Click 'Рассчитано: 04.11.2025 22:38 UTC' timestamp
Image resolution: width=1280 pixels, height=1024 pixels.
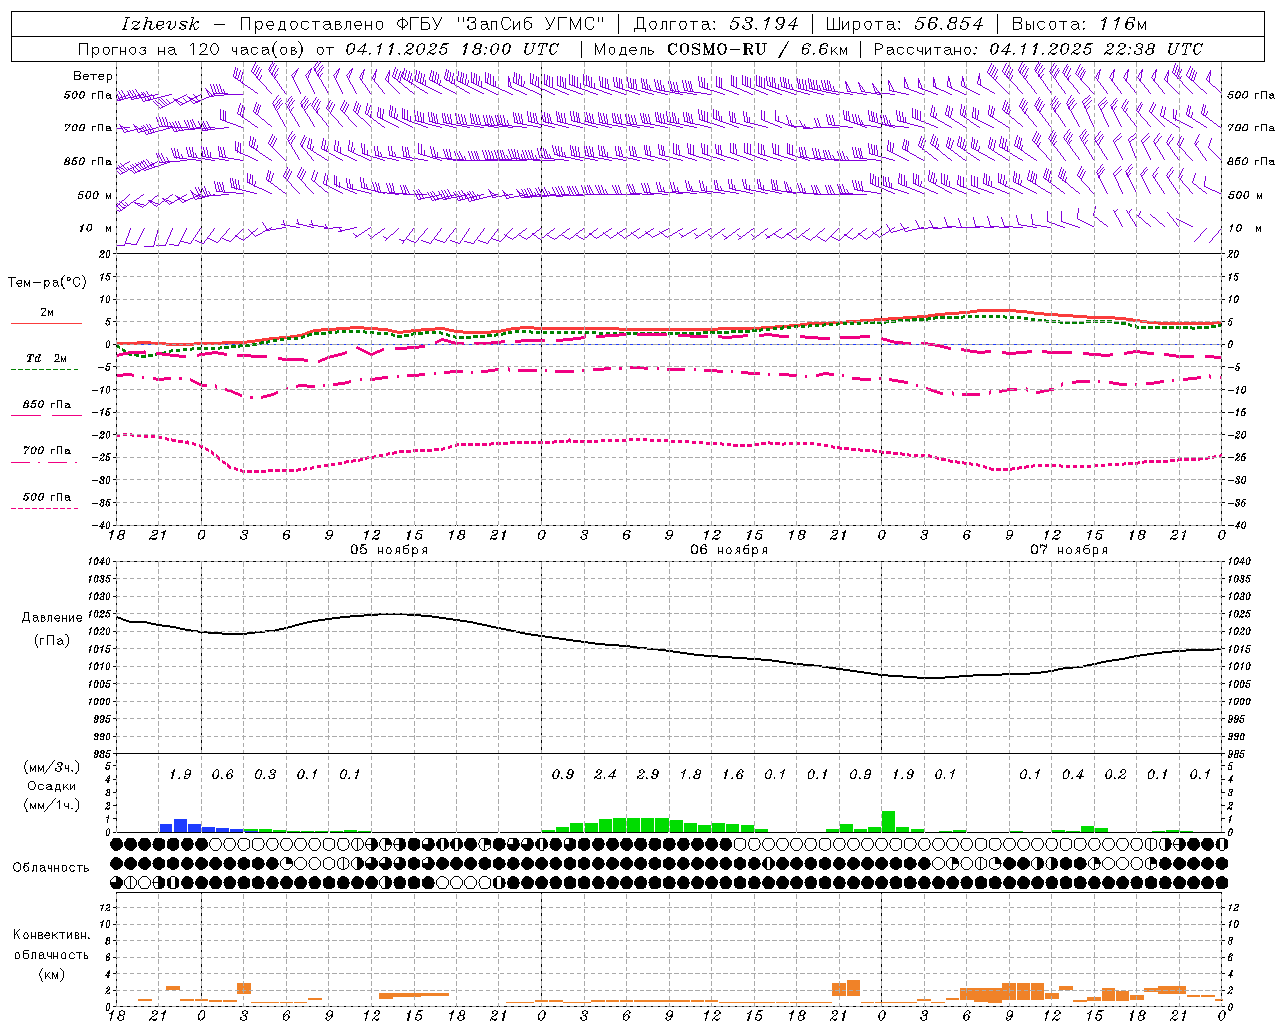click(x=1038, y=49)
